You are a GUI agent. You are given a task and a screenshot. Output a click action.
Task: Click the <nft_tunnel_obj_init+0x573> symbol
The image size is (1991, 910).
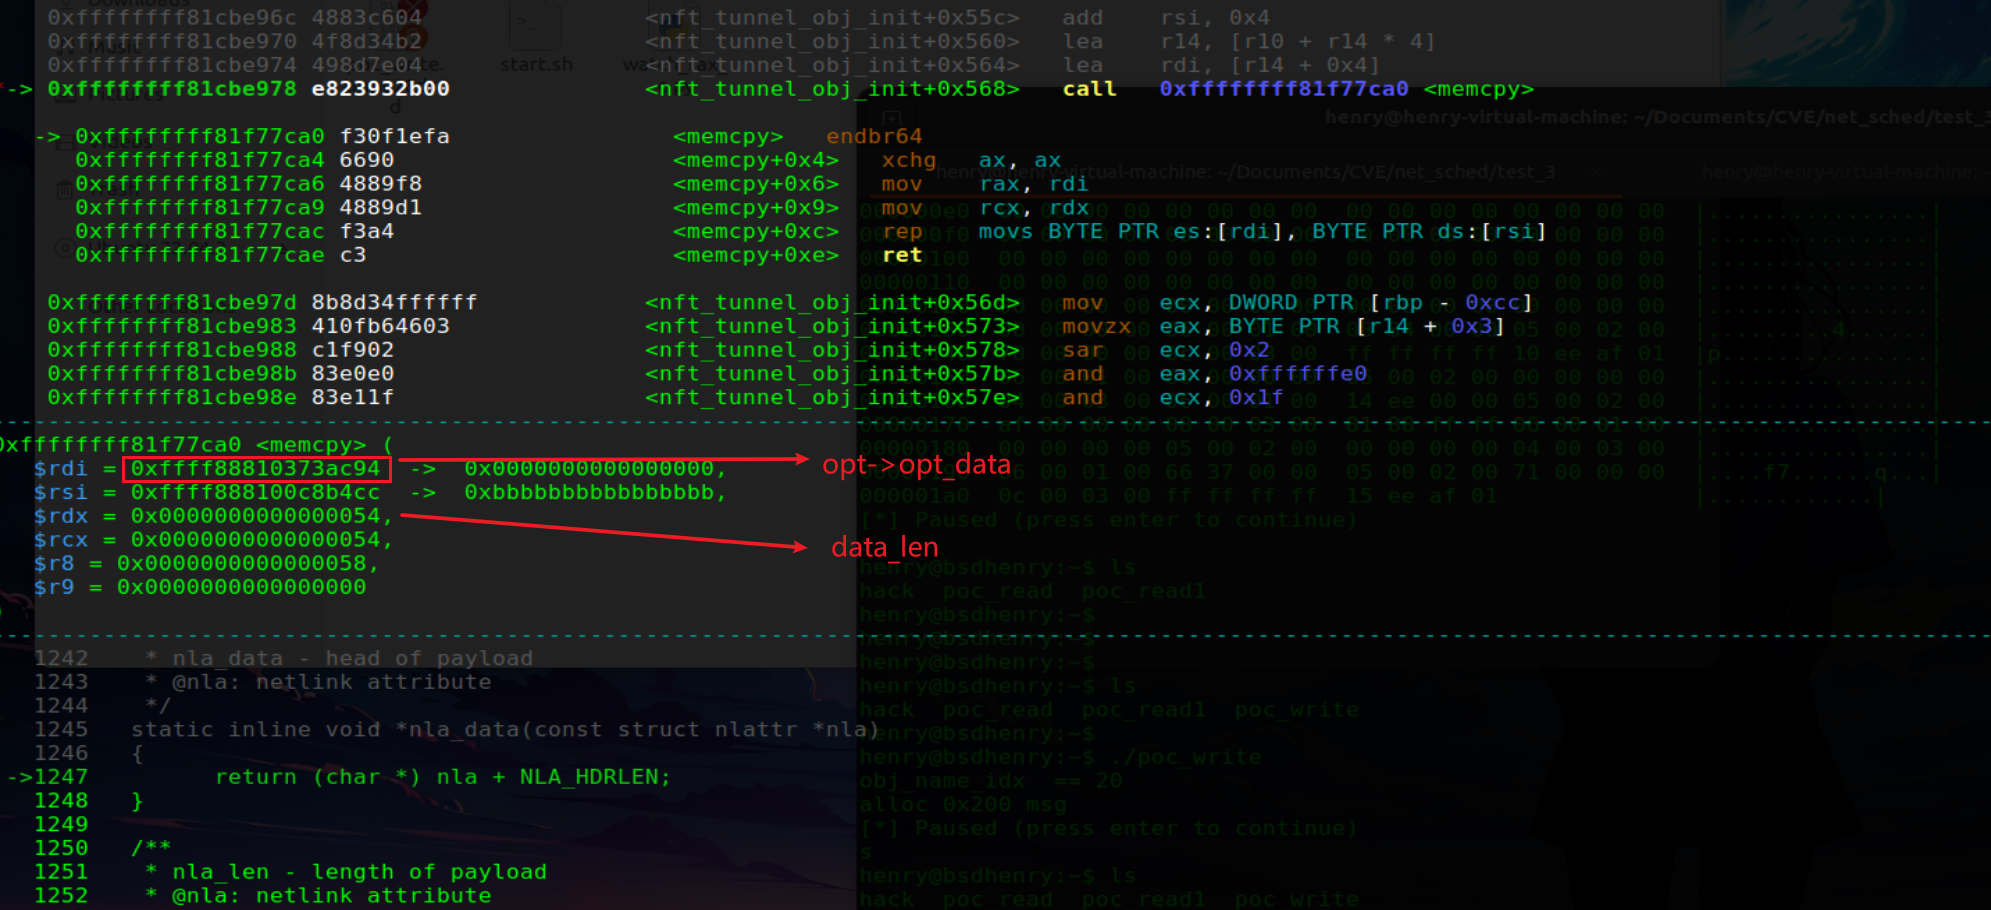click(x=832, y=327)
